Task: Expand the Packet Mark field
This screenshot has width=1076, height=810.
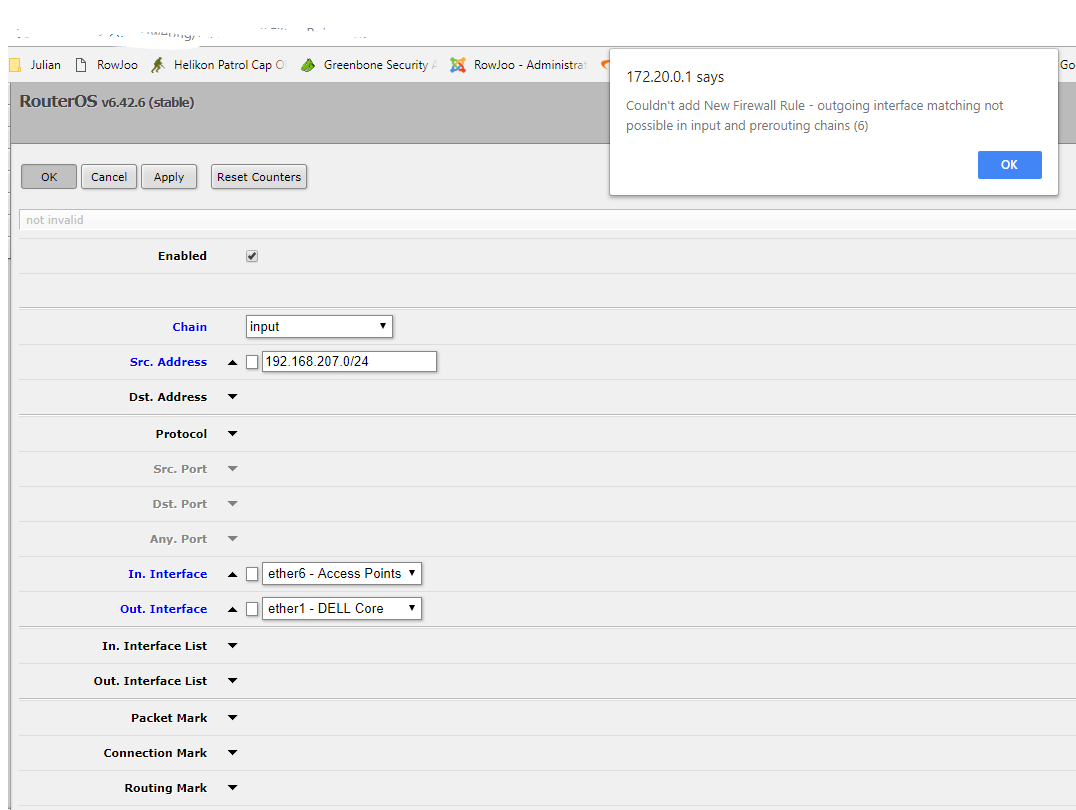Action: point(233,718)
